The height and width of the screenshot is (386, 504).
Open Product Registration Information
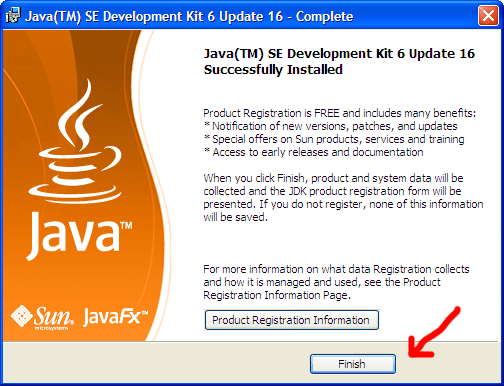(x=291, y=320)
